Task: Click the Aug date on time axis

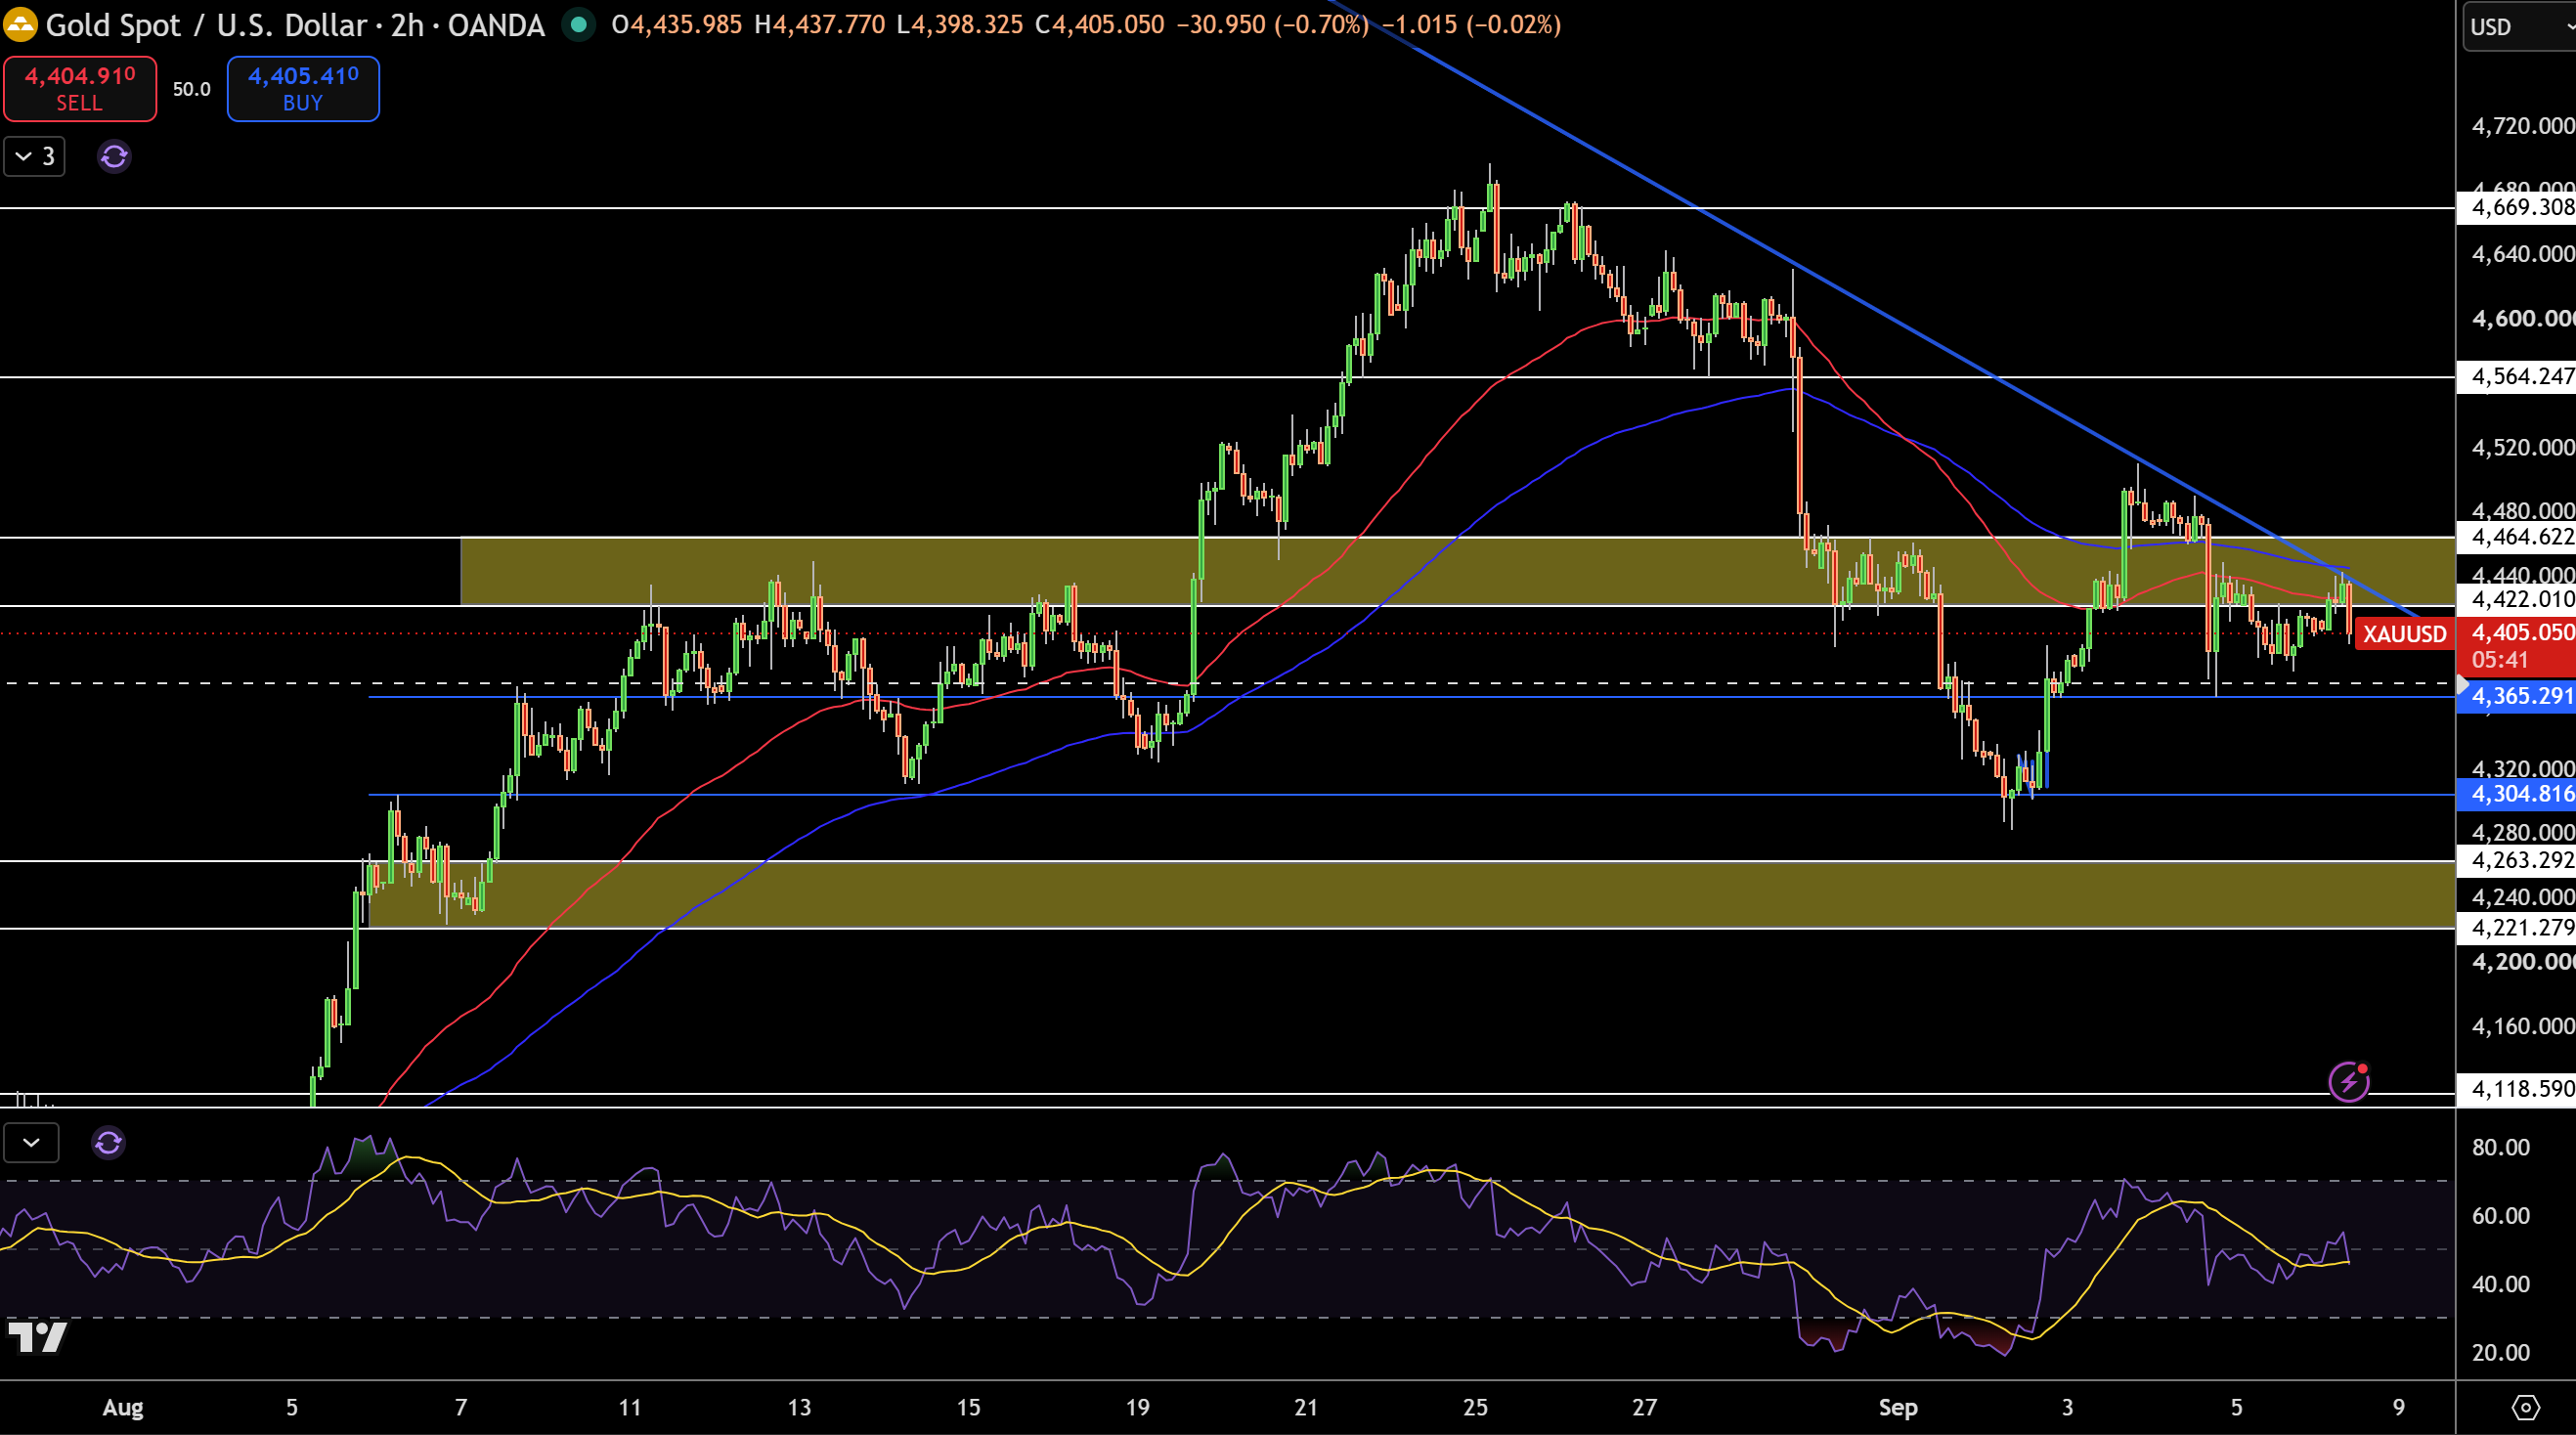Action: 123,1408
